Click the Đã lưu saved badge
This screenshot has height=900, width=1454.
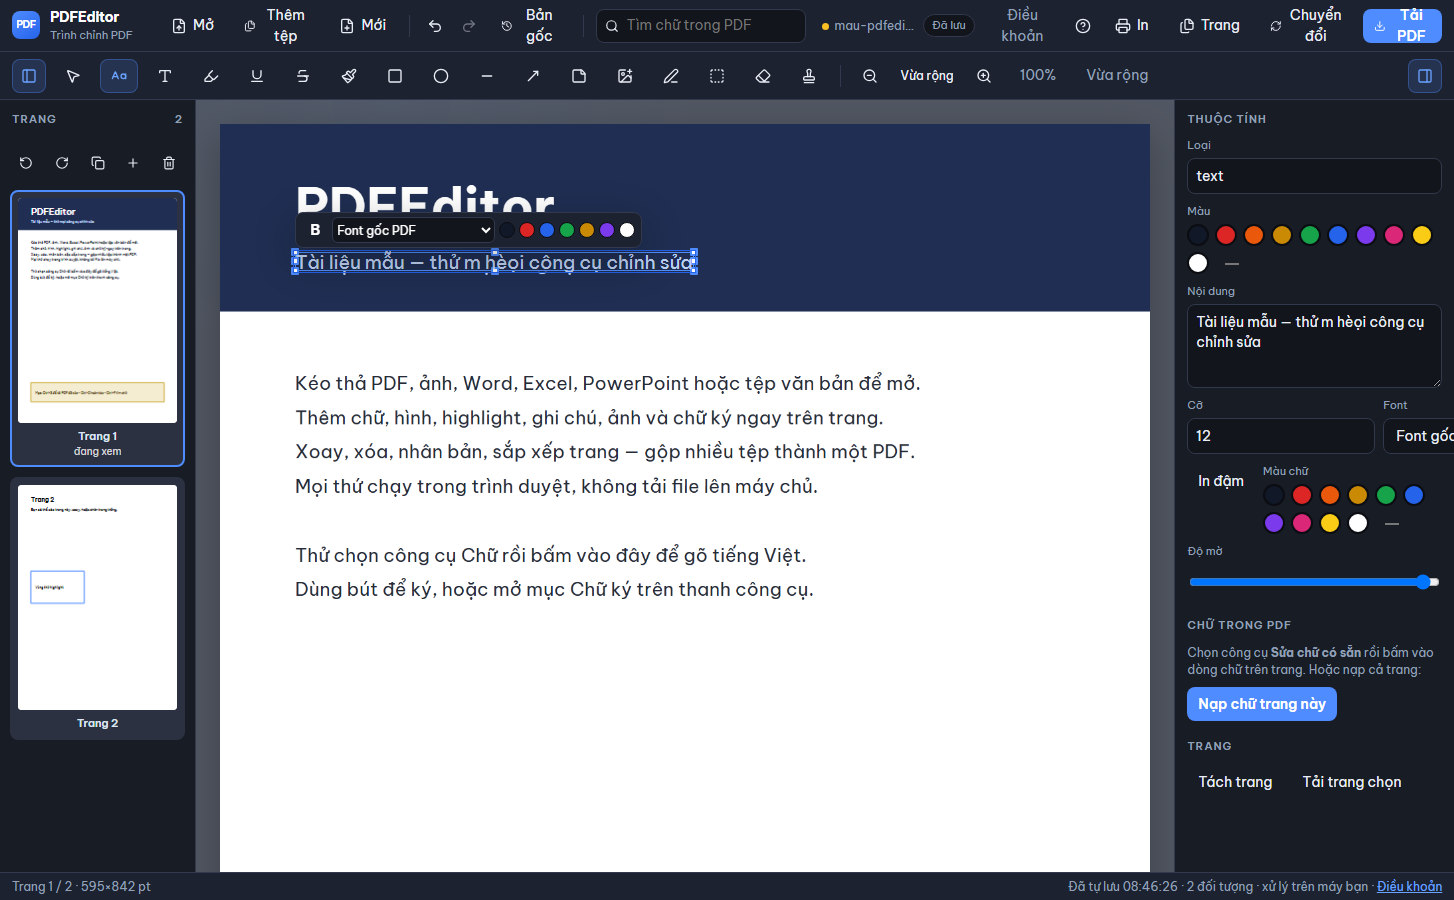pos(949,25)
